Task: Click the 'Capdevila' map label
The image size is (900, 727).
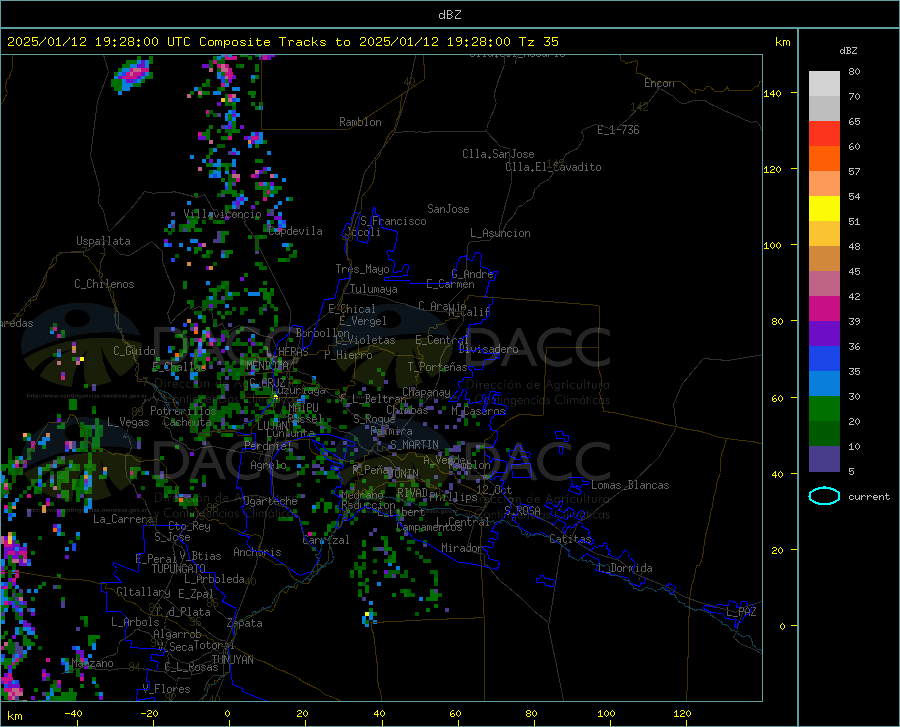Action: [x=295, y=231]
